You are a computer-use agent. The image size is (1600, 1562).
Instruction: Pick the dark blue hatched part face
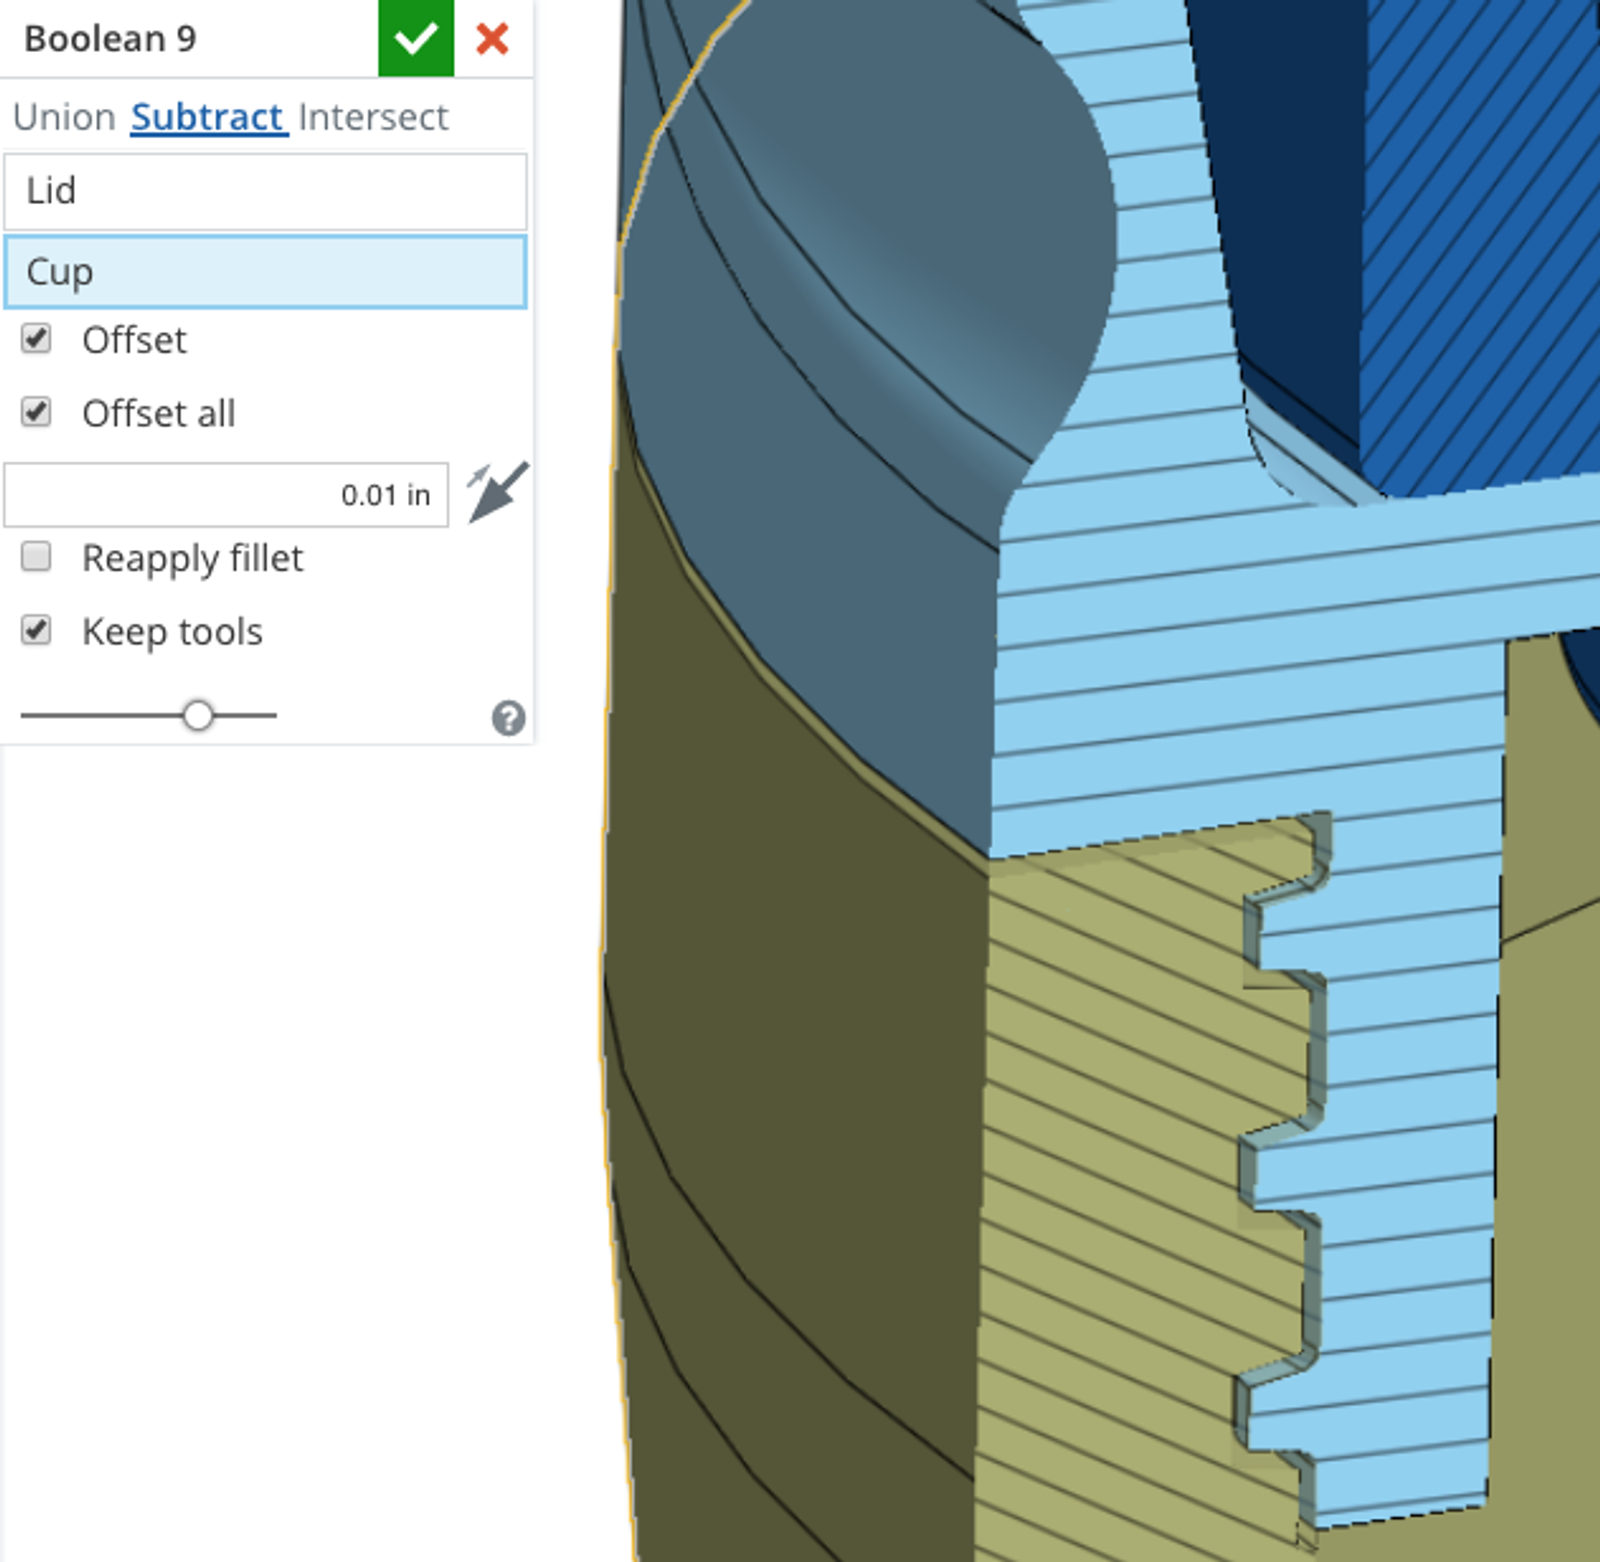point(1480,250)
